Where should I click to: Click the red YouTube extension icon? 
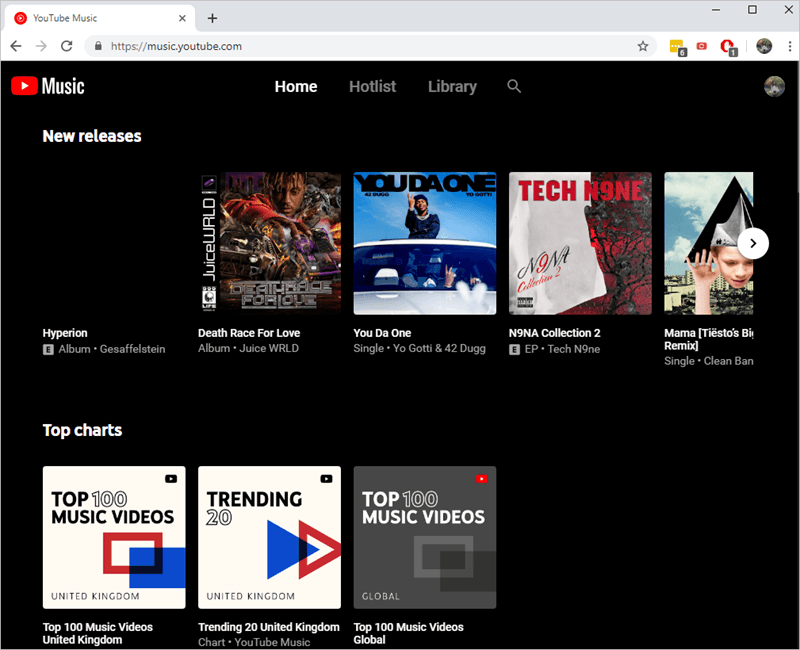tap(702, 46)
